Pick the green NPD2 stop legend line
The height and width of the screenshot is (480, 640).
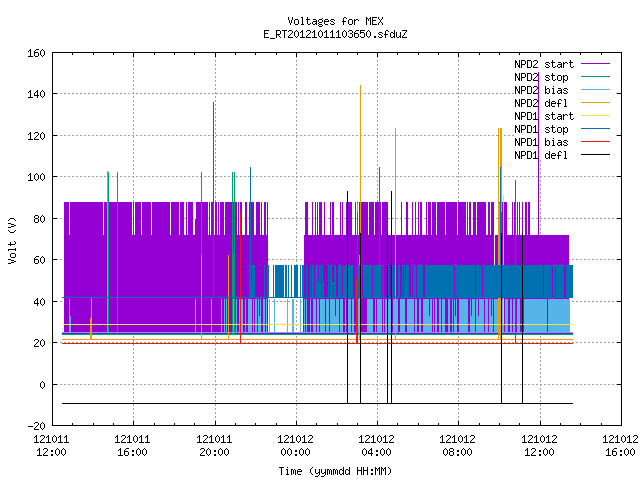point(595,77)
